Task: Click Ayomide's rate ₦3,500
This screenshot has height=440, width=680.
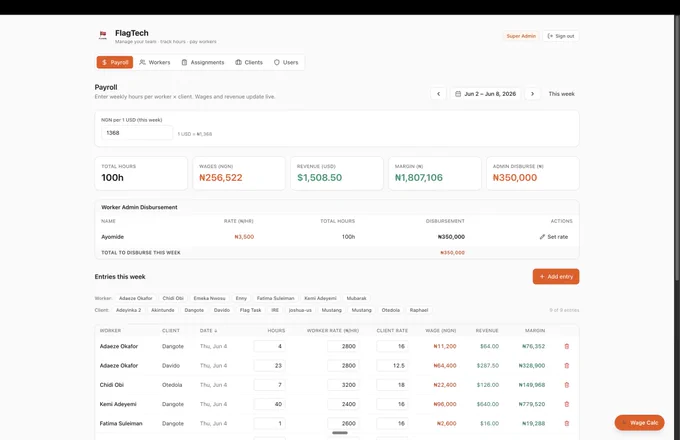Action: (x=244, y=237)
